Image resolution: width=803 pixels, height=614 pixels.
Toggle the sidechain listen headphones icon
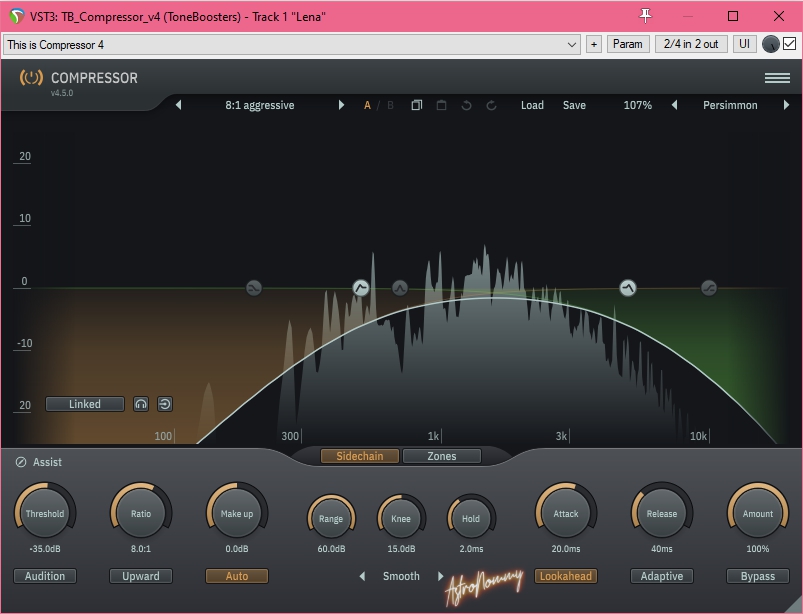(141, 404)
